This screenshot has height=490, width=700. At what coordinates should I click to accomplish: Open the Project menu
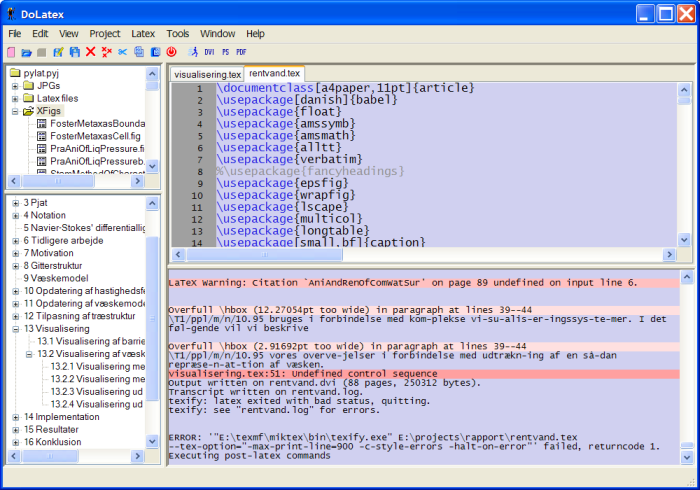[104, 33]
